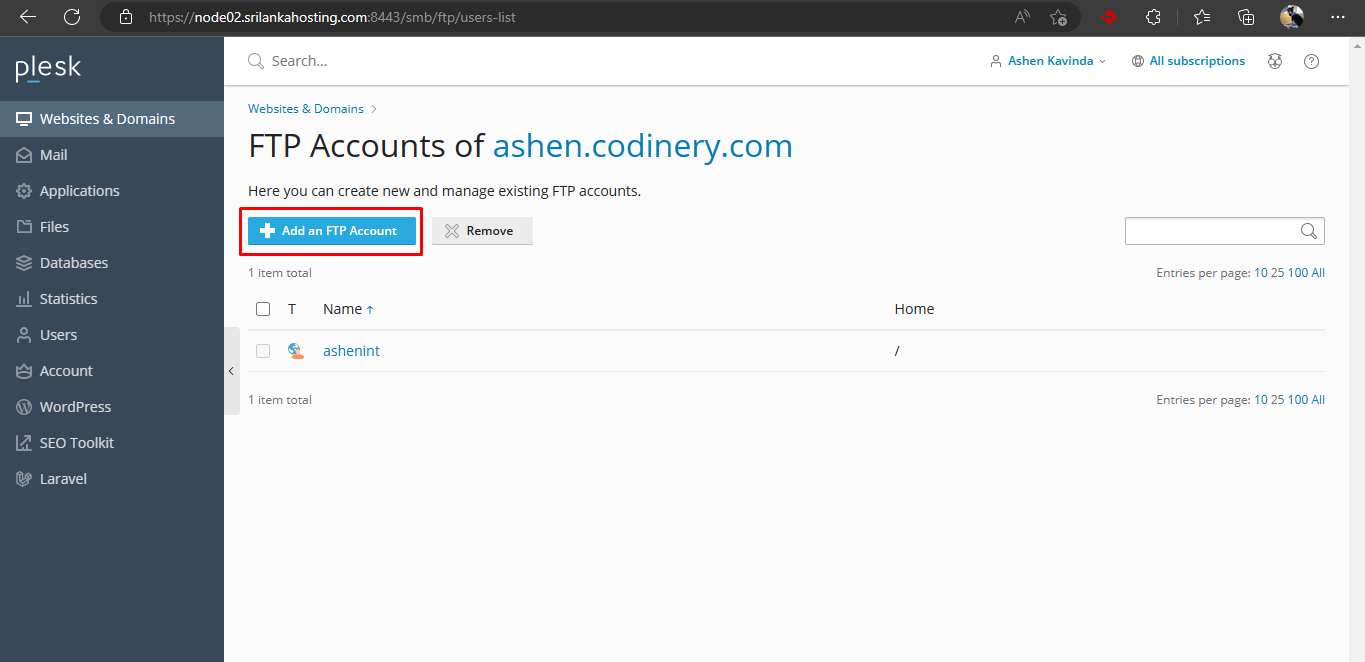Expand the Ashen Kavinda user dropdown
1365x662 pixels.
pos(1048,61)
